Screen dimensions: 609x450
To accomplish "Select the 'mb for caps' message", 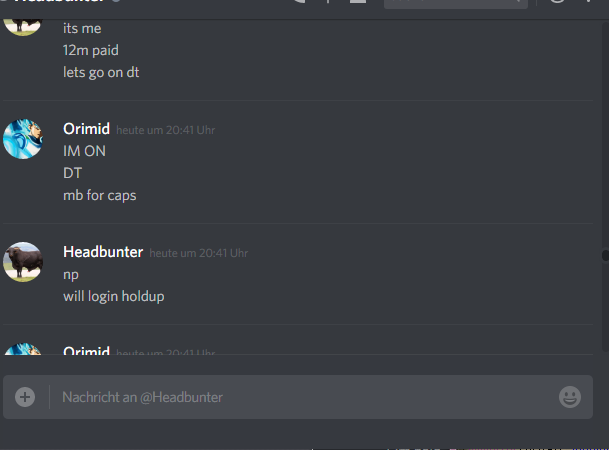I will pos(100,195).
